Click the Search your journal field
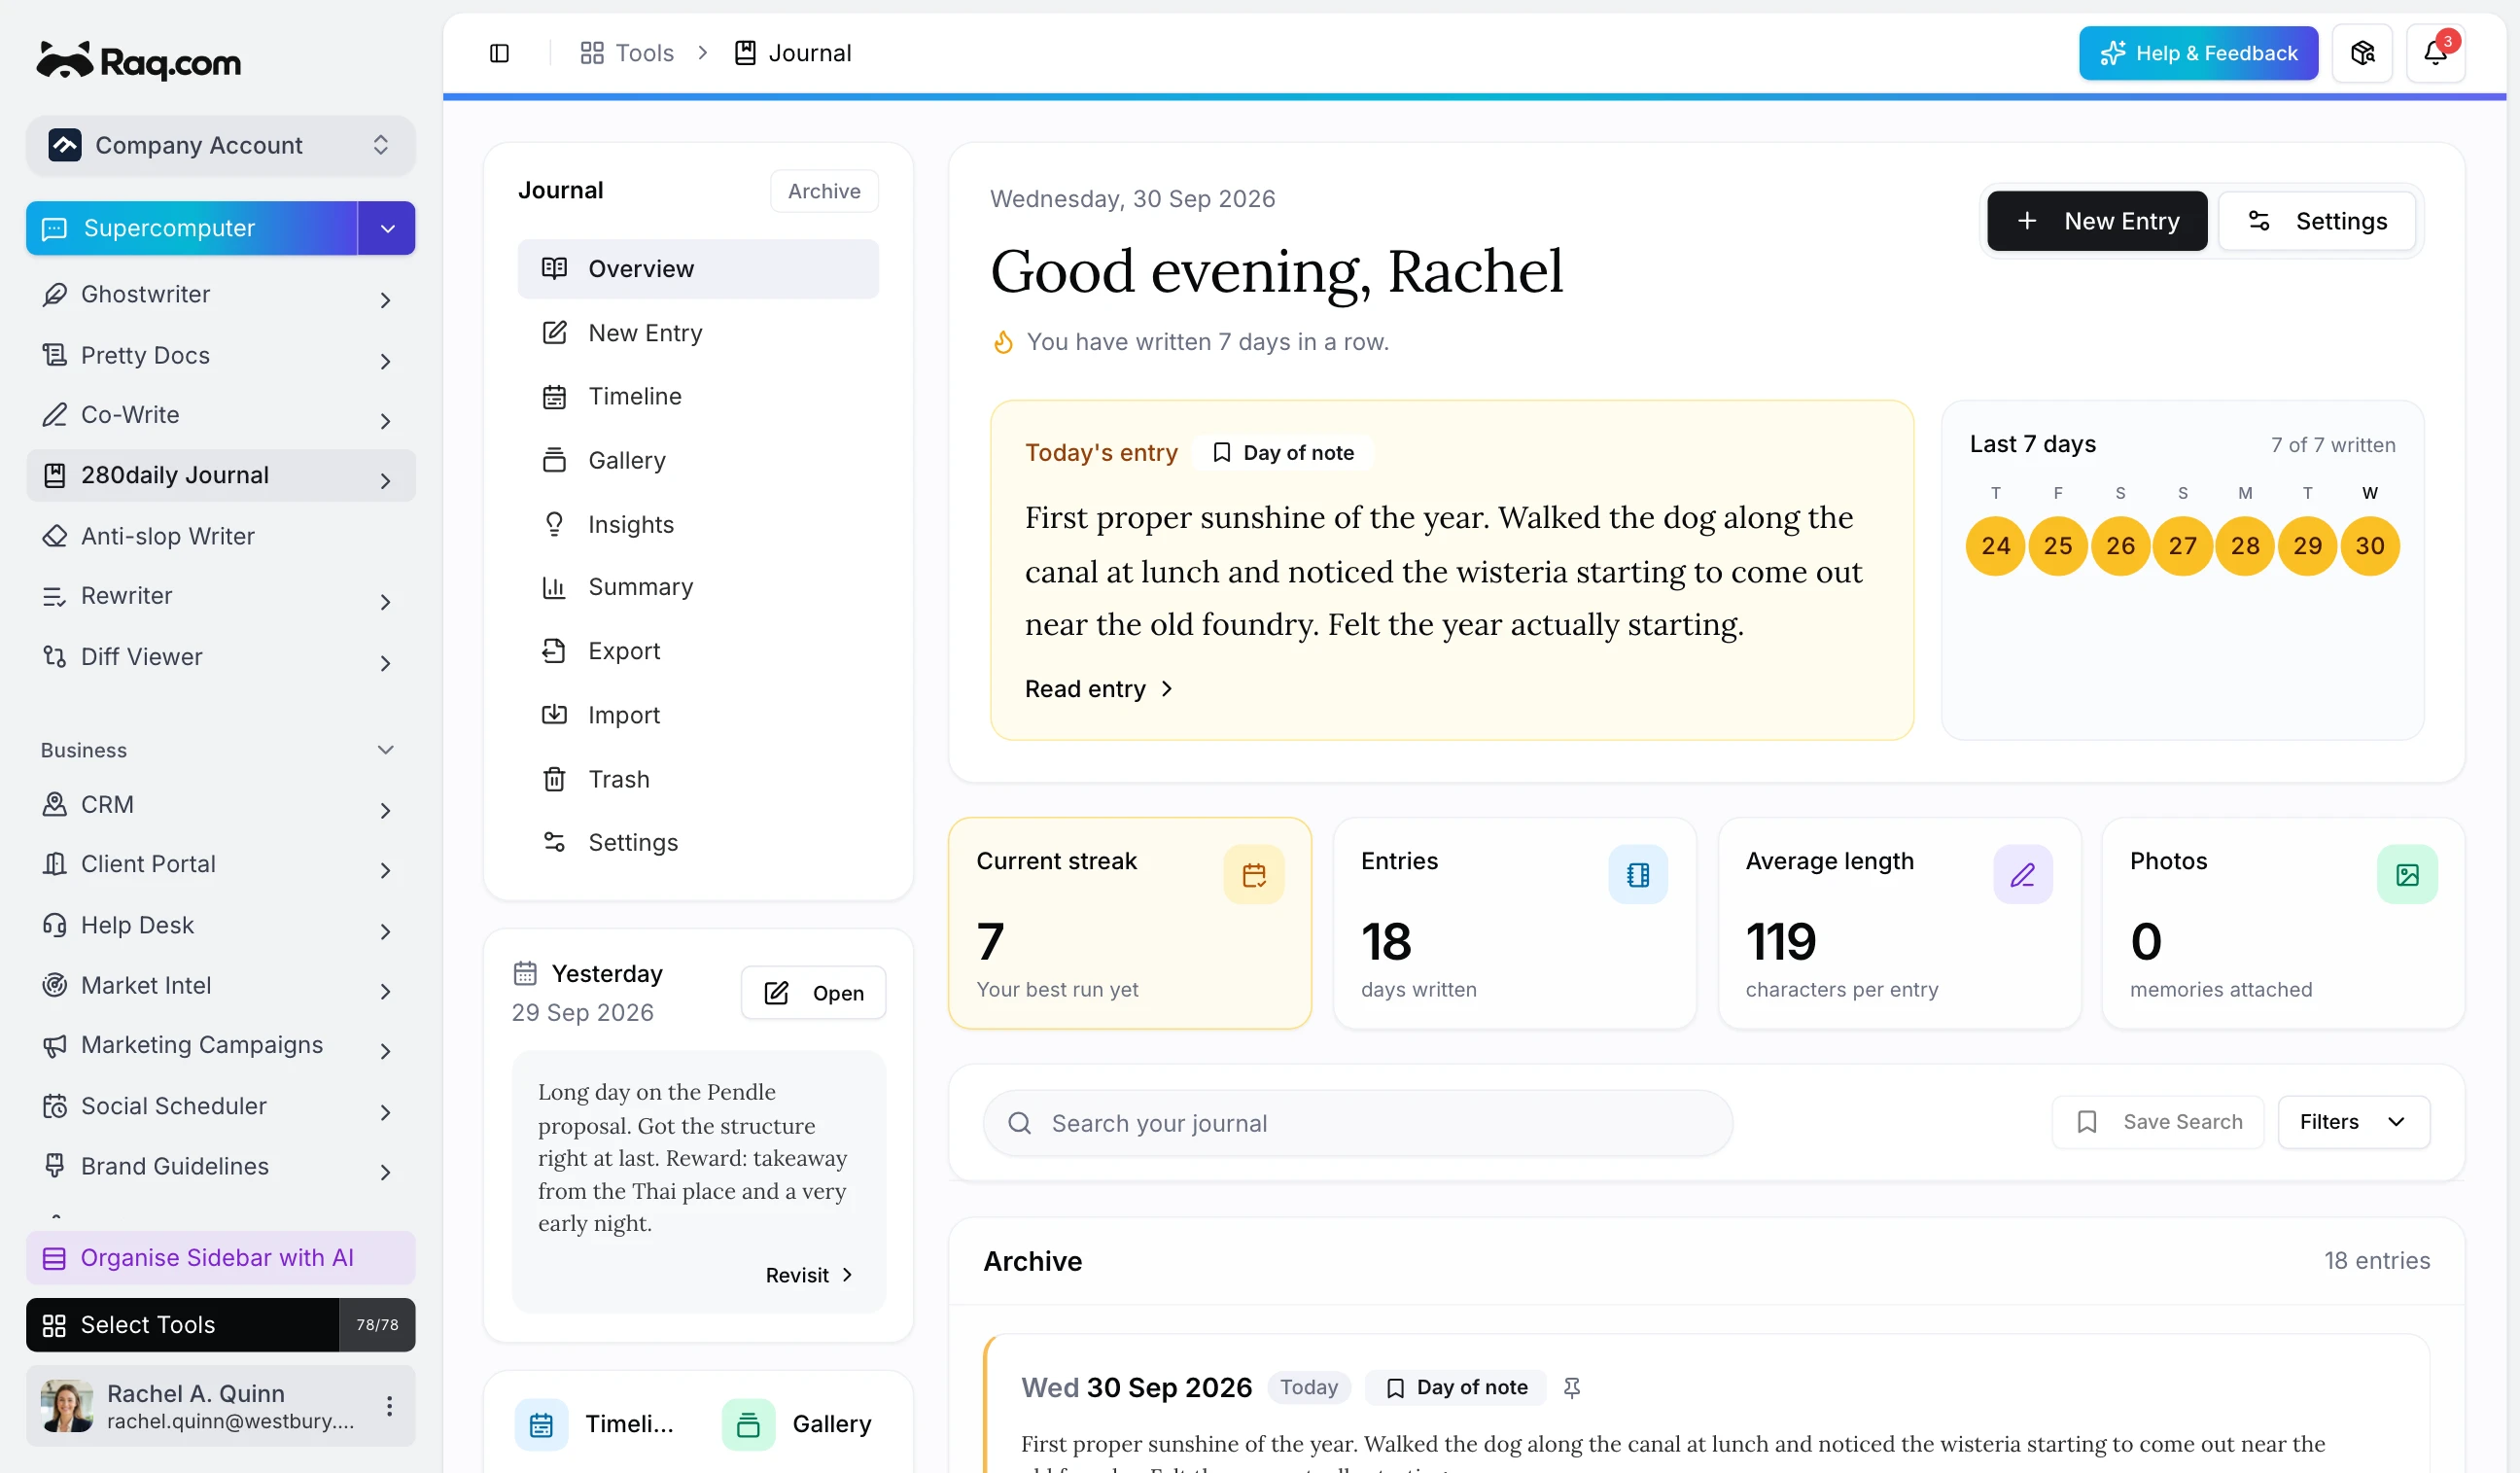Viewport: 2520px width, 1473px height. [1357, 1123]
